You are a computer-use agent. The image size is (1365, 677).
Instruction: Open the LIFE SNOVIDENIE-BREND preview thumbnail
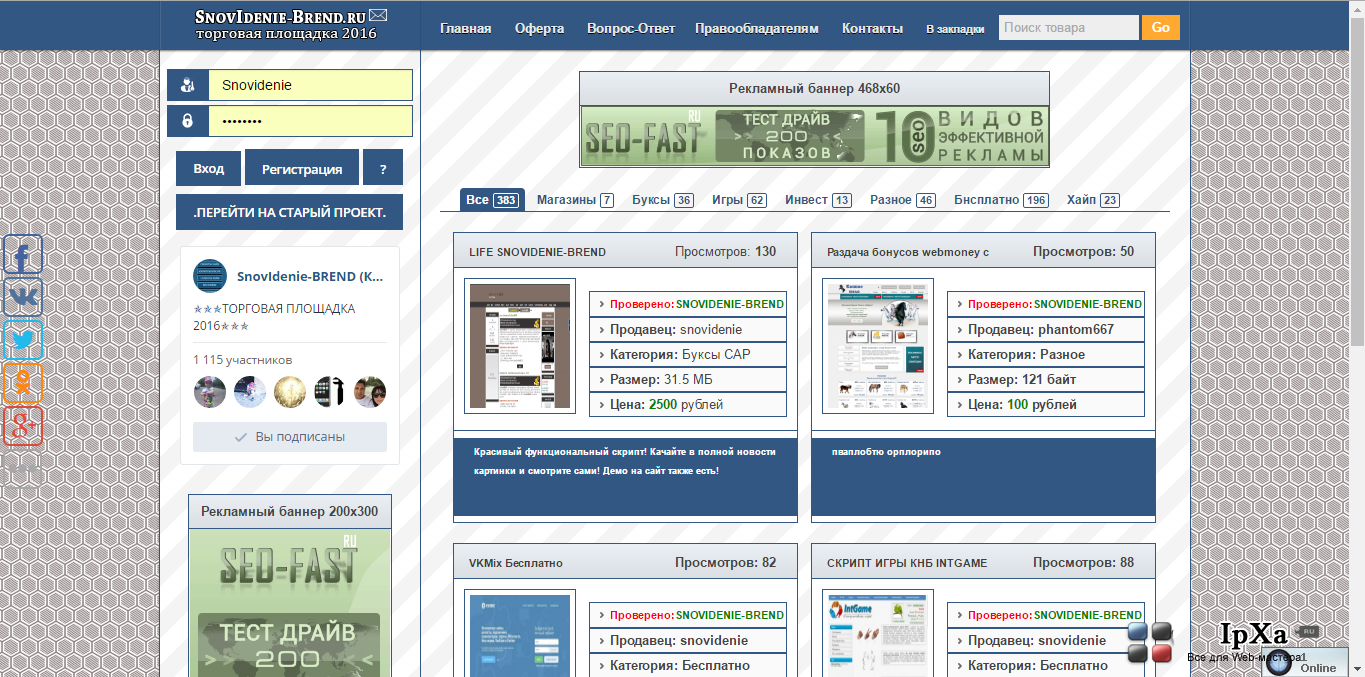click(x=520, y=346)
